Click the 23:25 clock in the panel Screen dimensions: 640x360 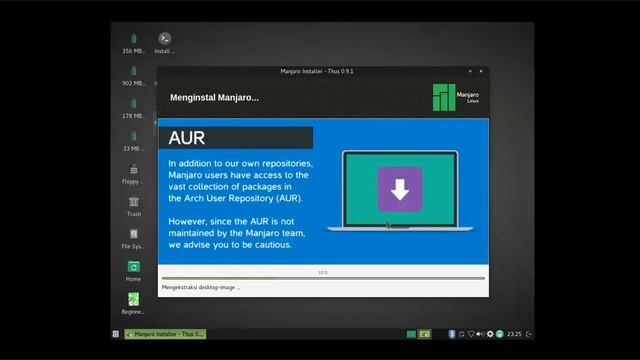pos(514,334)
